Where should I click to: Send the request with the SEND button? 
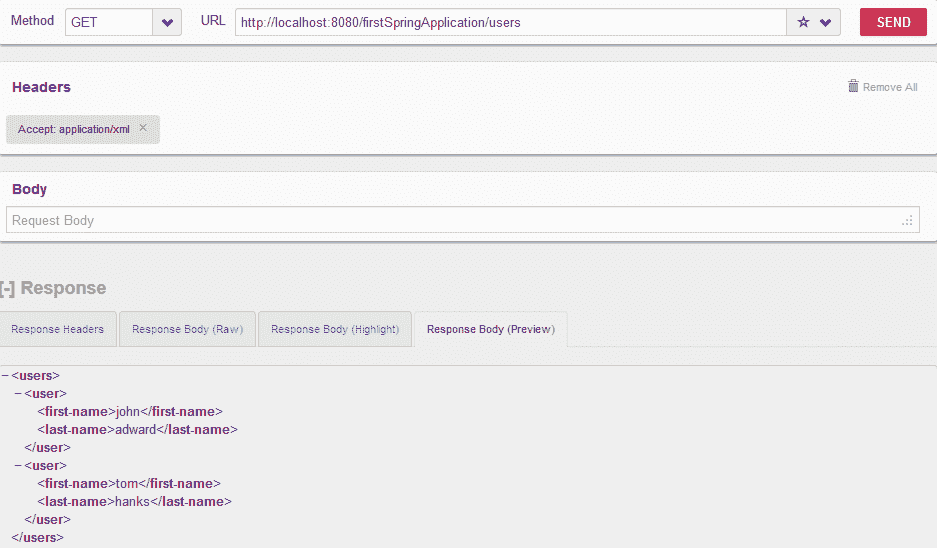point(893,22)
